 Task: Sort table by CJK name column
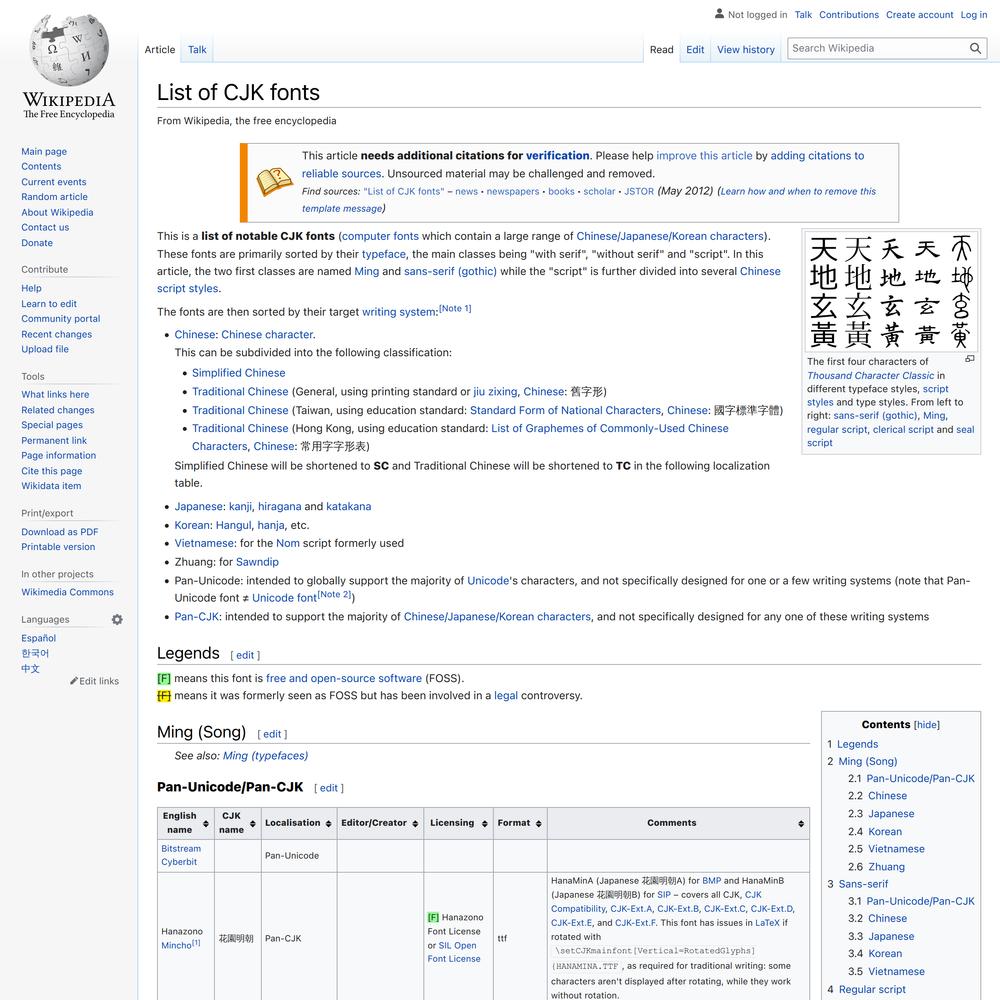253,823
